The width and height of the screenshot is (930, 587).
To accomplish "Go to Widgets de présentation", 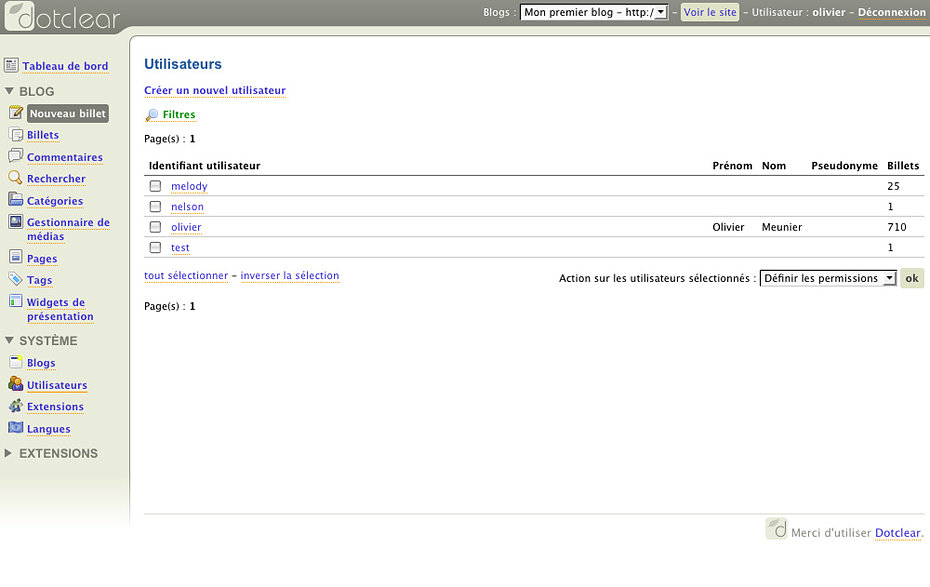I will pos(60,309).
